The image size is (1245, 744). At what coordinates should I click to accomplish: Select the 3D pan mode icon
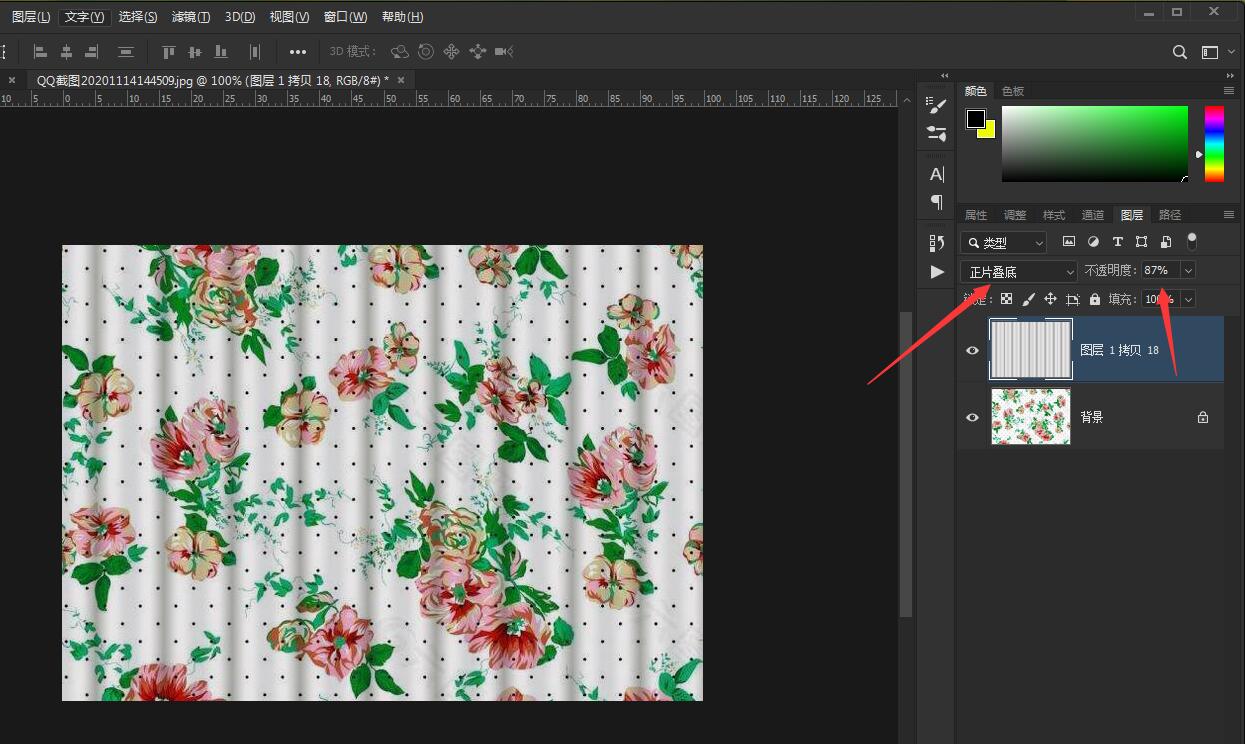click(451, 51)
